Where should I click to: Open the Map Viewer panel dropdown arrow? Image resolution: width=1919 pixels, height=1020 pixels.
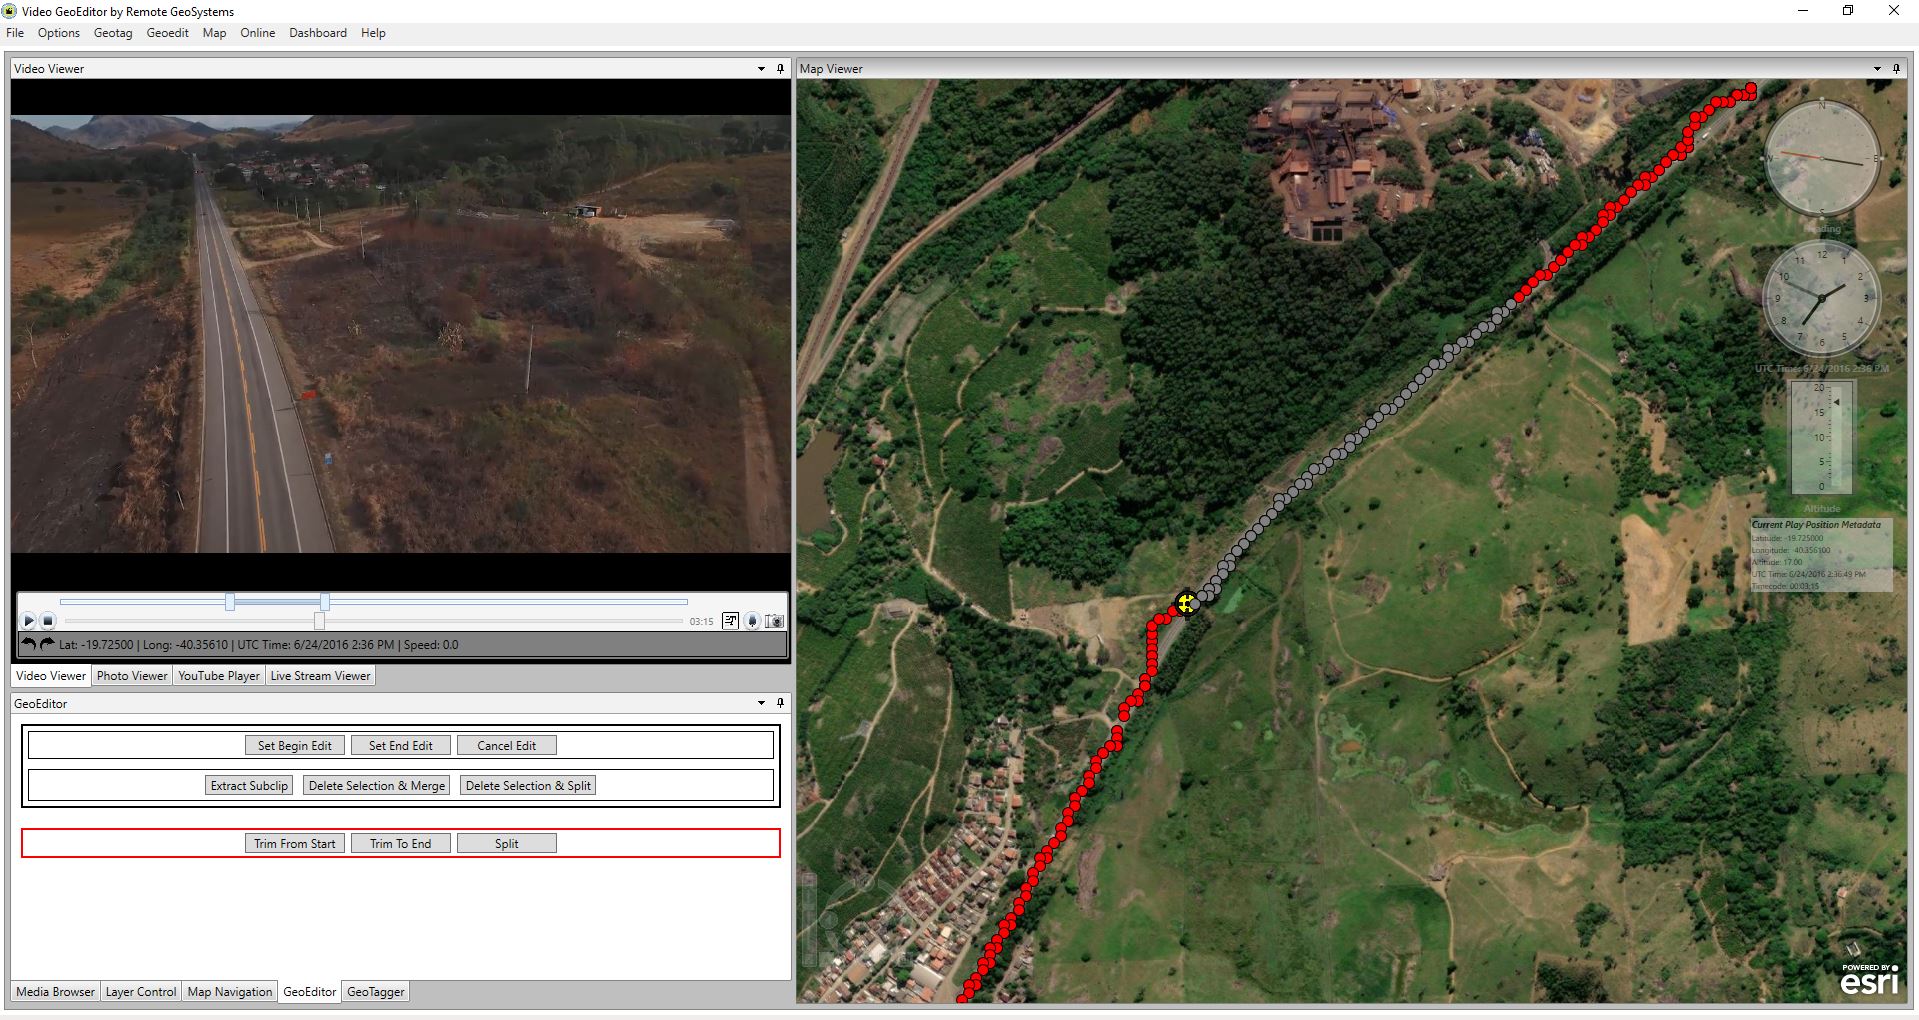pyautogui.click(x=1877, y=69)
